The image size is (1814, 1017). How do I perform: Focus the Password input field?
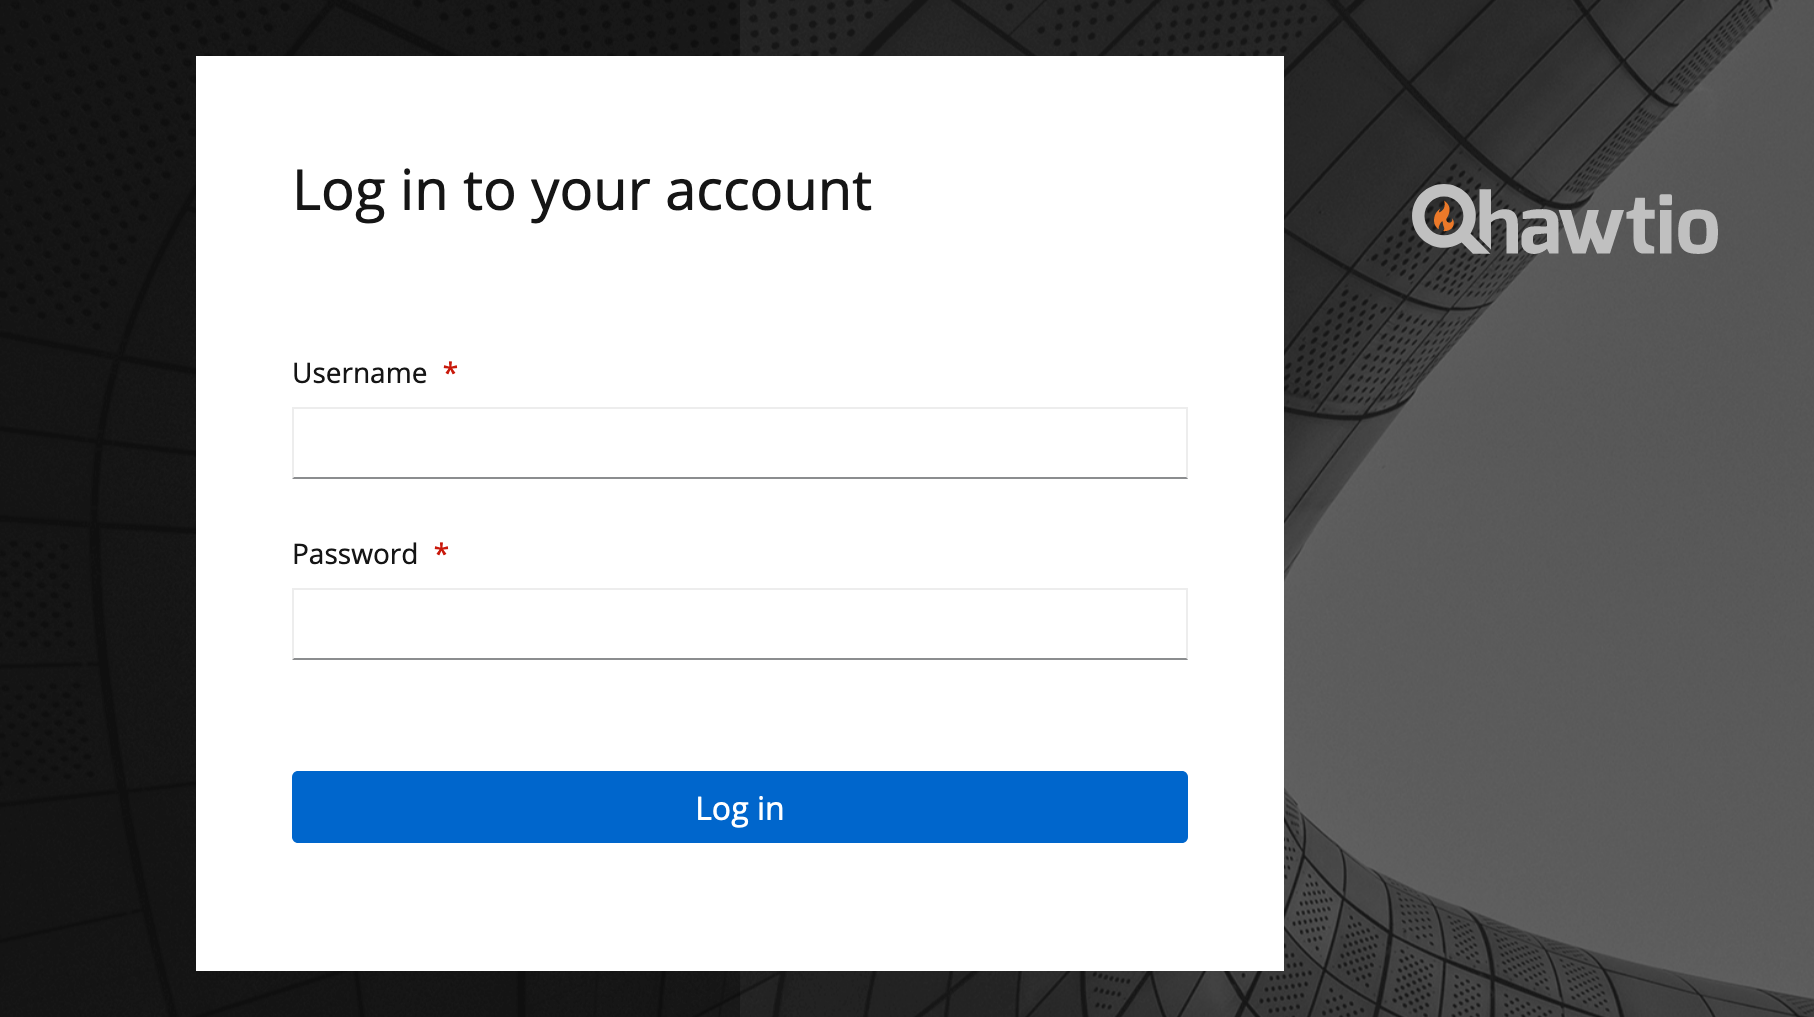739,624
